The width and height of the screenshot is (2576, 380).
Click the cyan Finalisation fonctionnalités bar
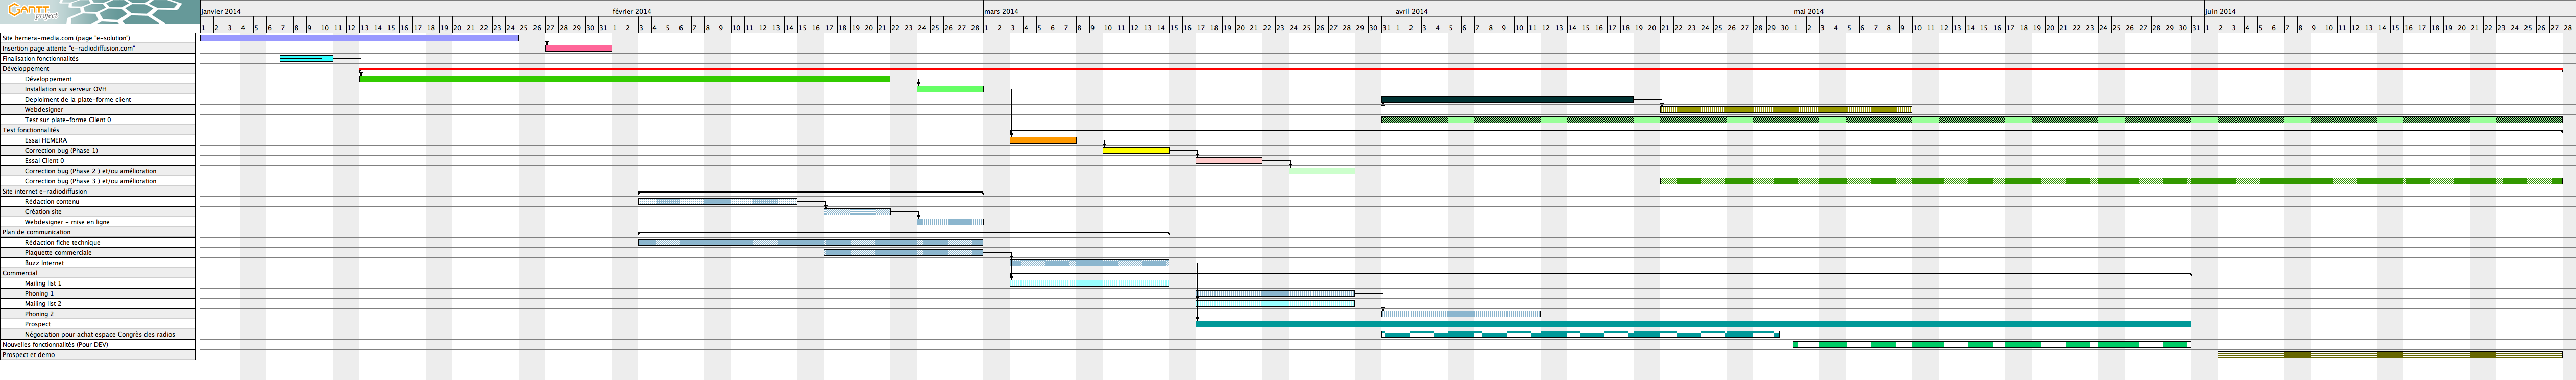click(x=306, y=59)
